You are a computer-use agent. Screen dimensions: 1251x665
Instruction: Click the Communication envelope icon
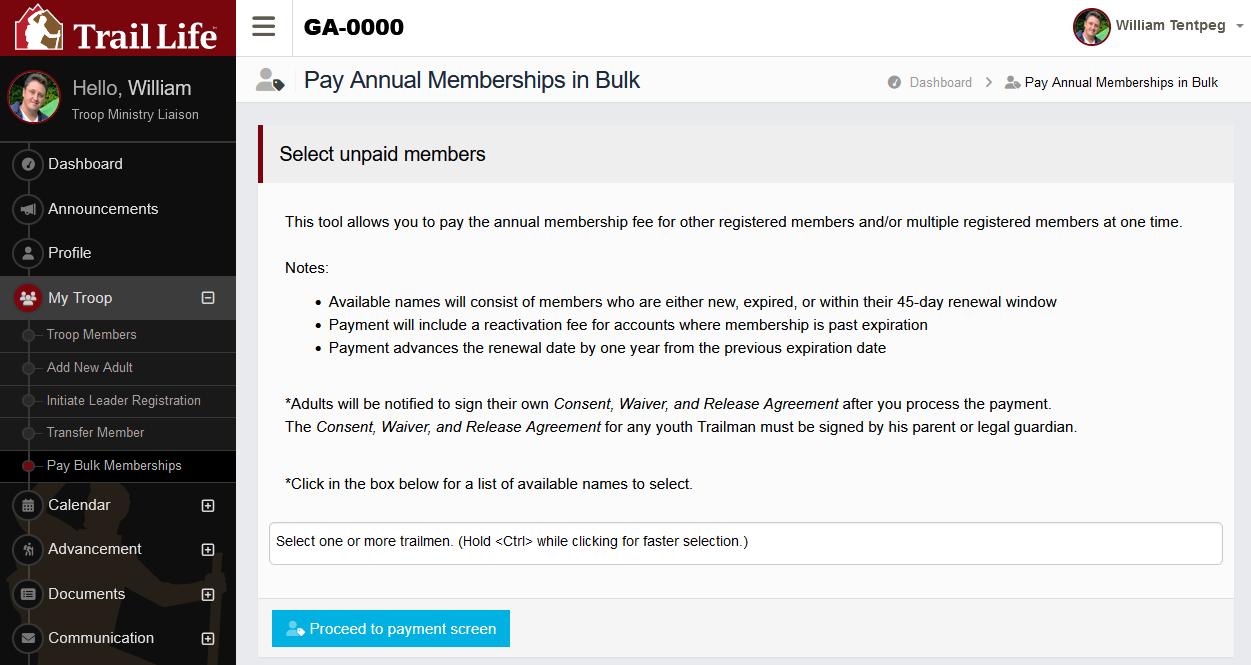click(x=28, y=638)
